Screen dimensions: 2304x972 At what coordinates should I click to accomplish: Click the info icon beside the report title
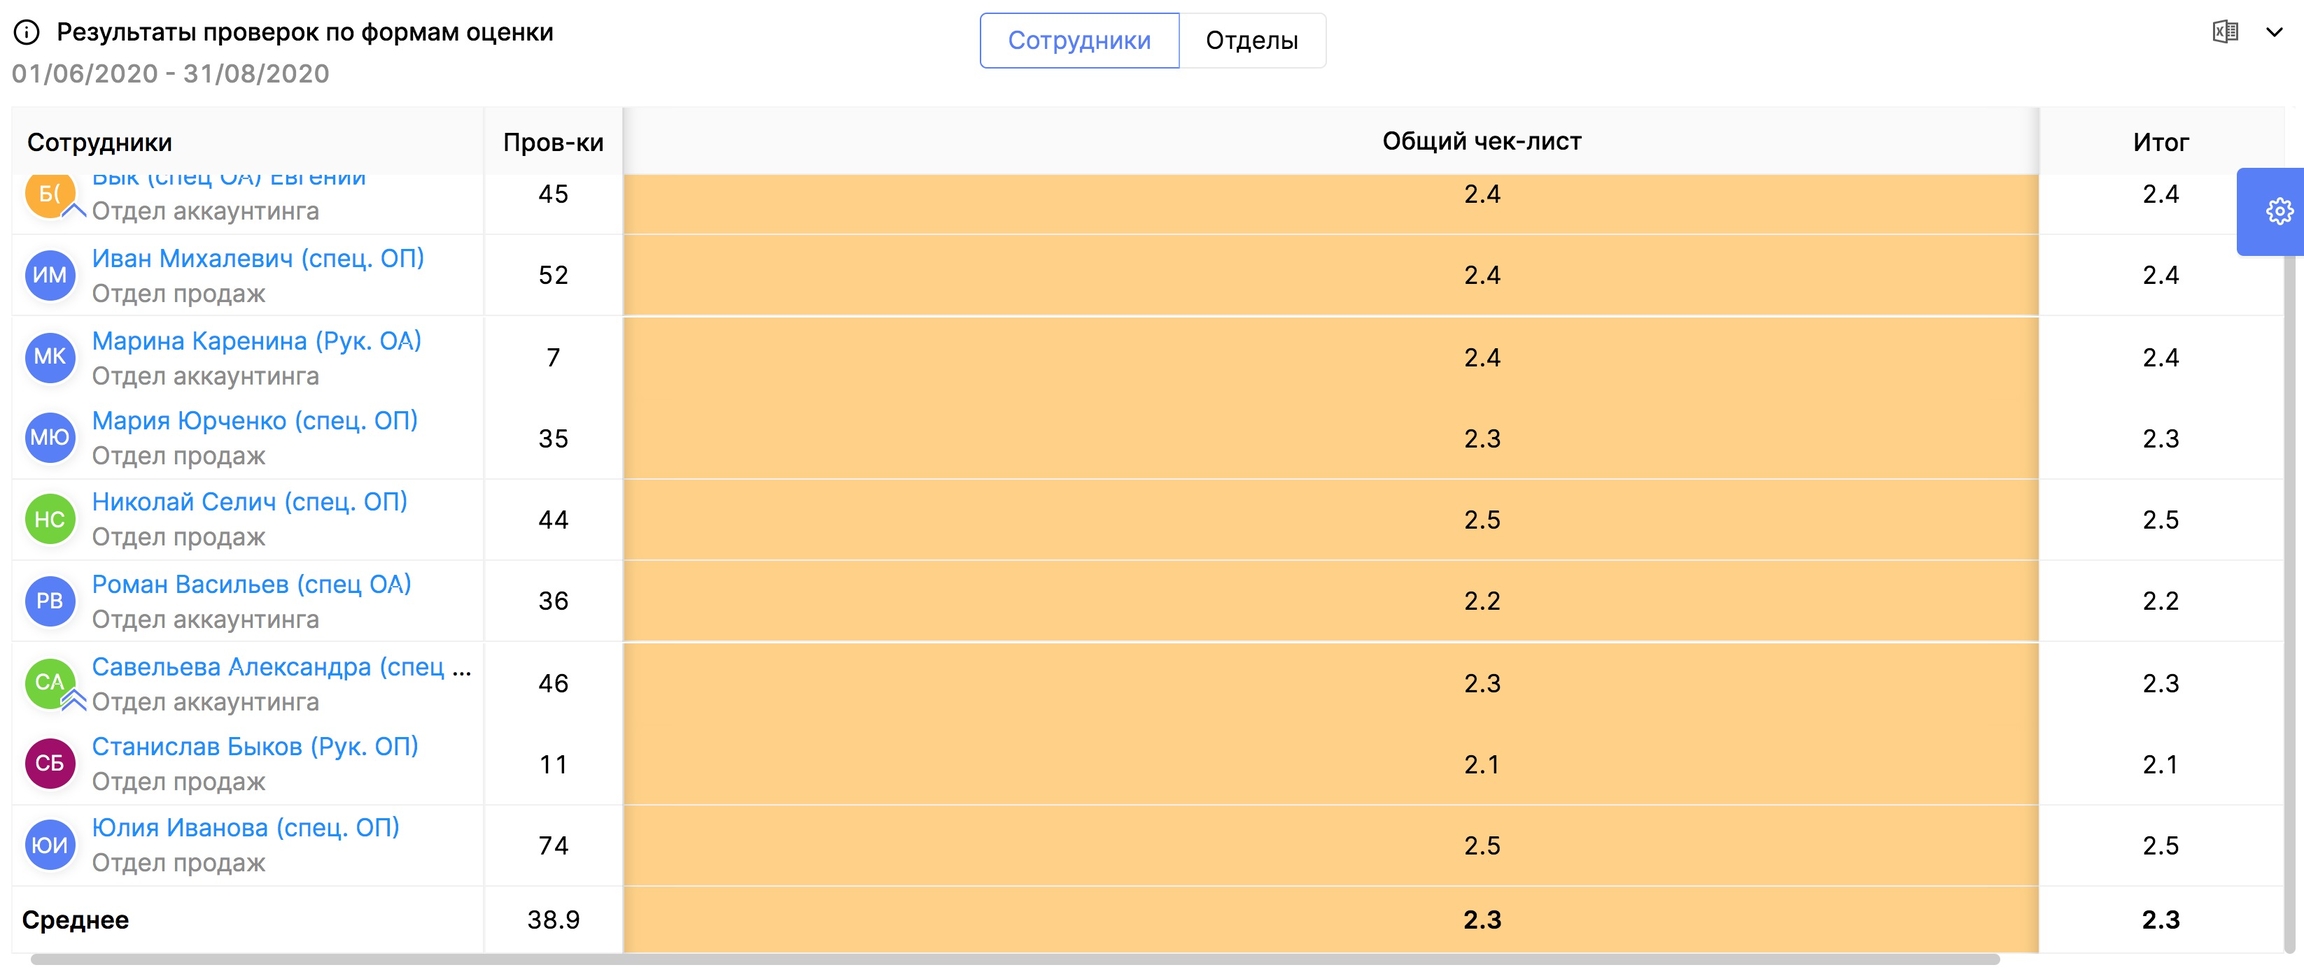(x=27, y=33)
